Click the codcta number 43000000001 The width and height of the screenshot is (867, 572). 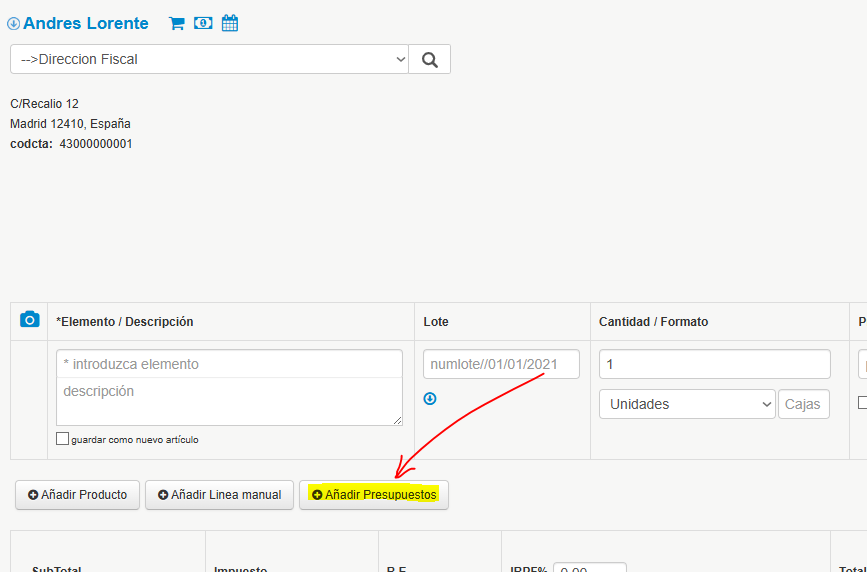96,144
